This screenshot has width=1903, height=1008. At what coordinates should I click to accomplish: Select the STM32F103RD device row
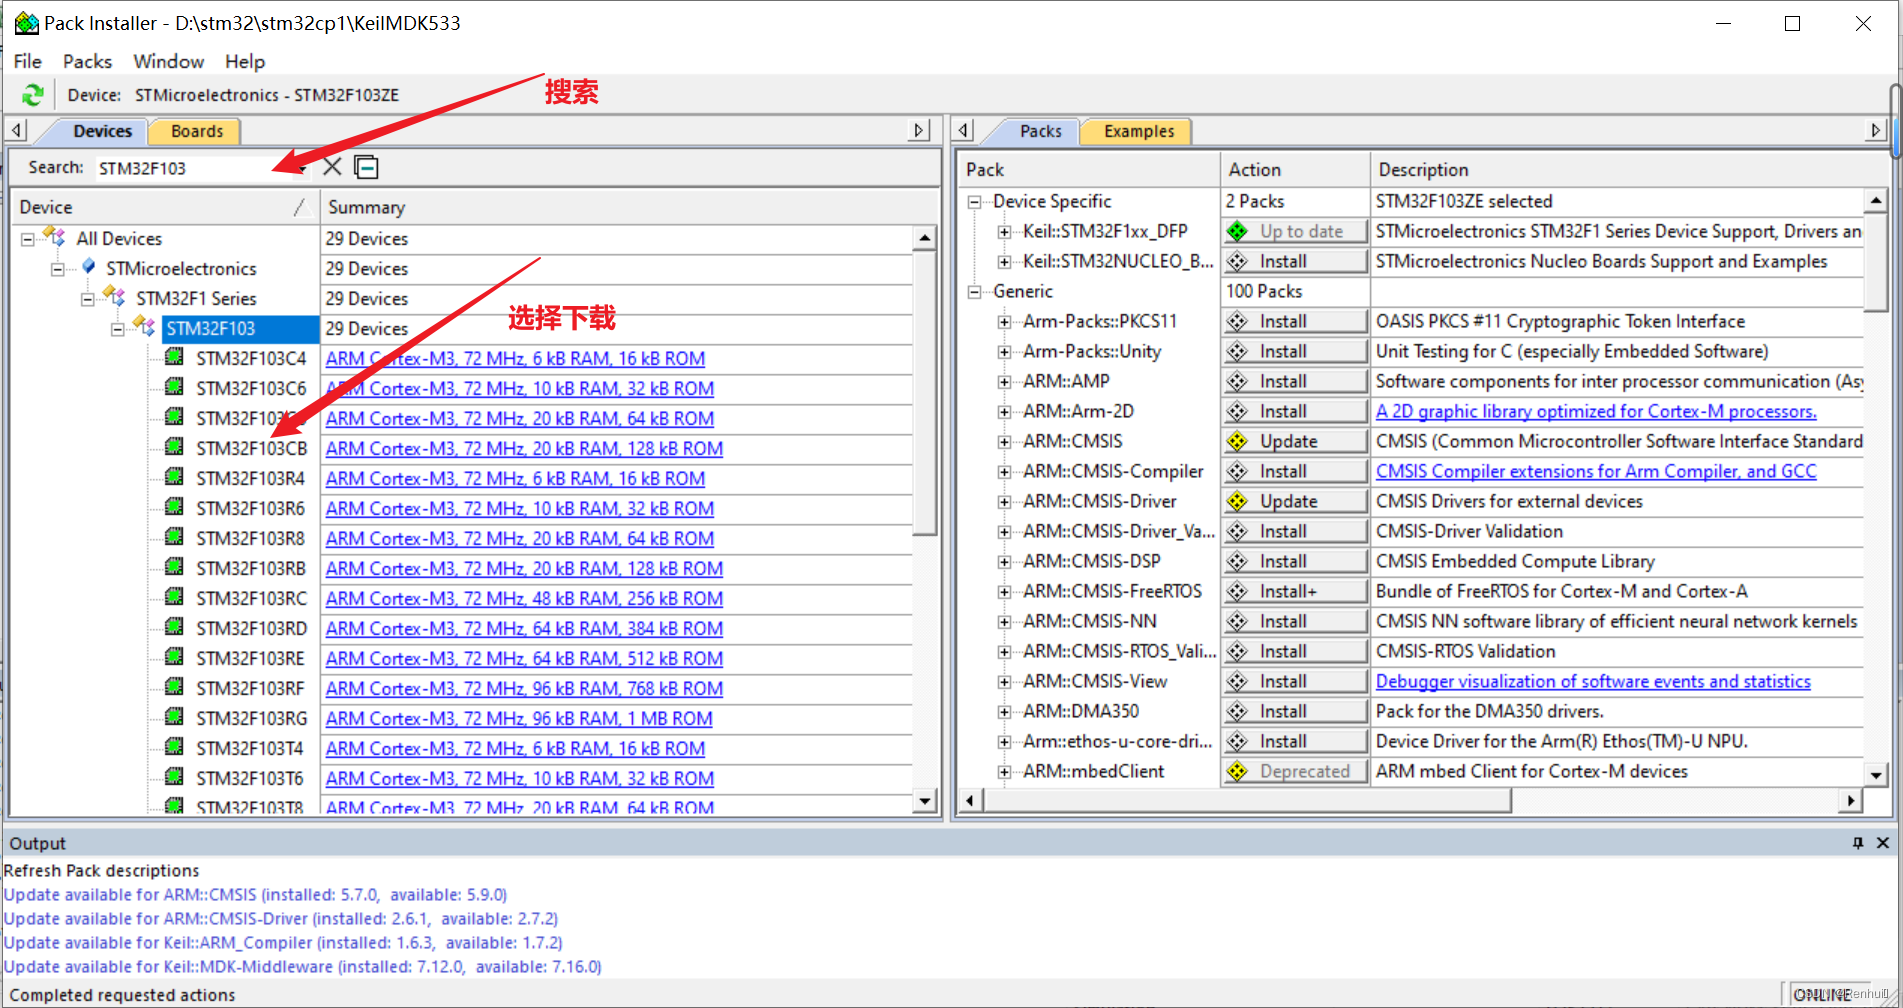(251, 628)
